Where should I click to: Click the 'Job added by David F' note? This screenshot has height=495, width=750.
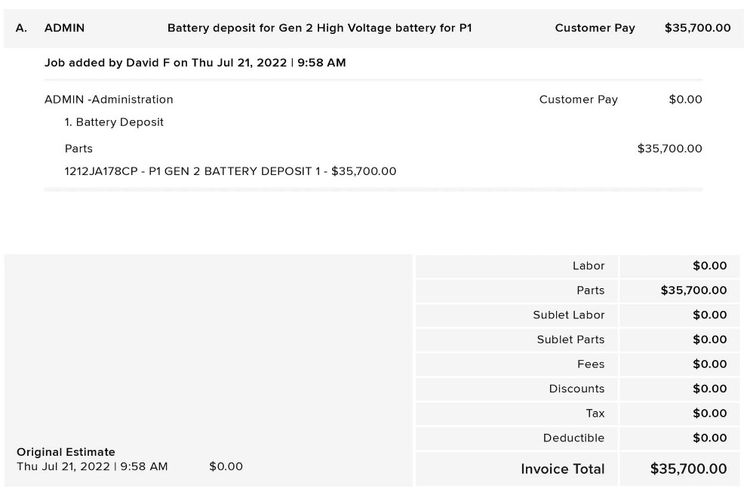tap(195, 63)
